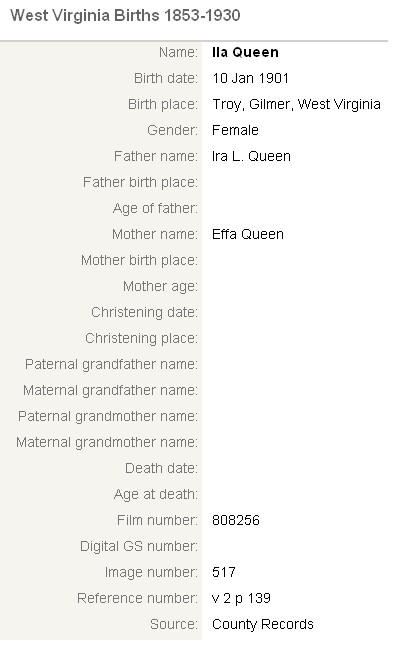This screenshot has height=649, width=398.
Task: Click the Age at death label
Action: (156, 495)
